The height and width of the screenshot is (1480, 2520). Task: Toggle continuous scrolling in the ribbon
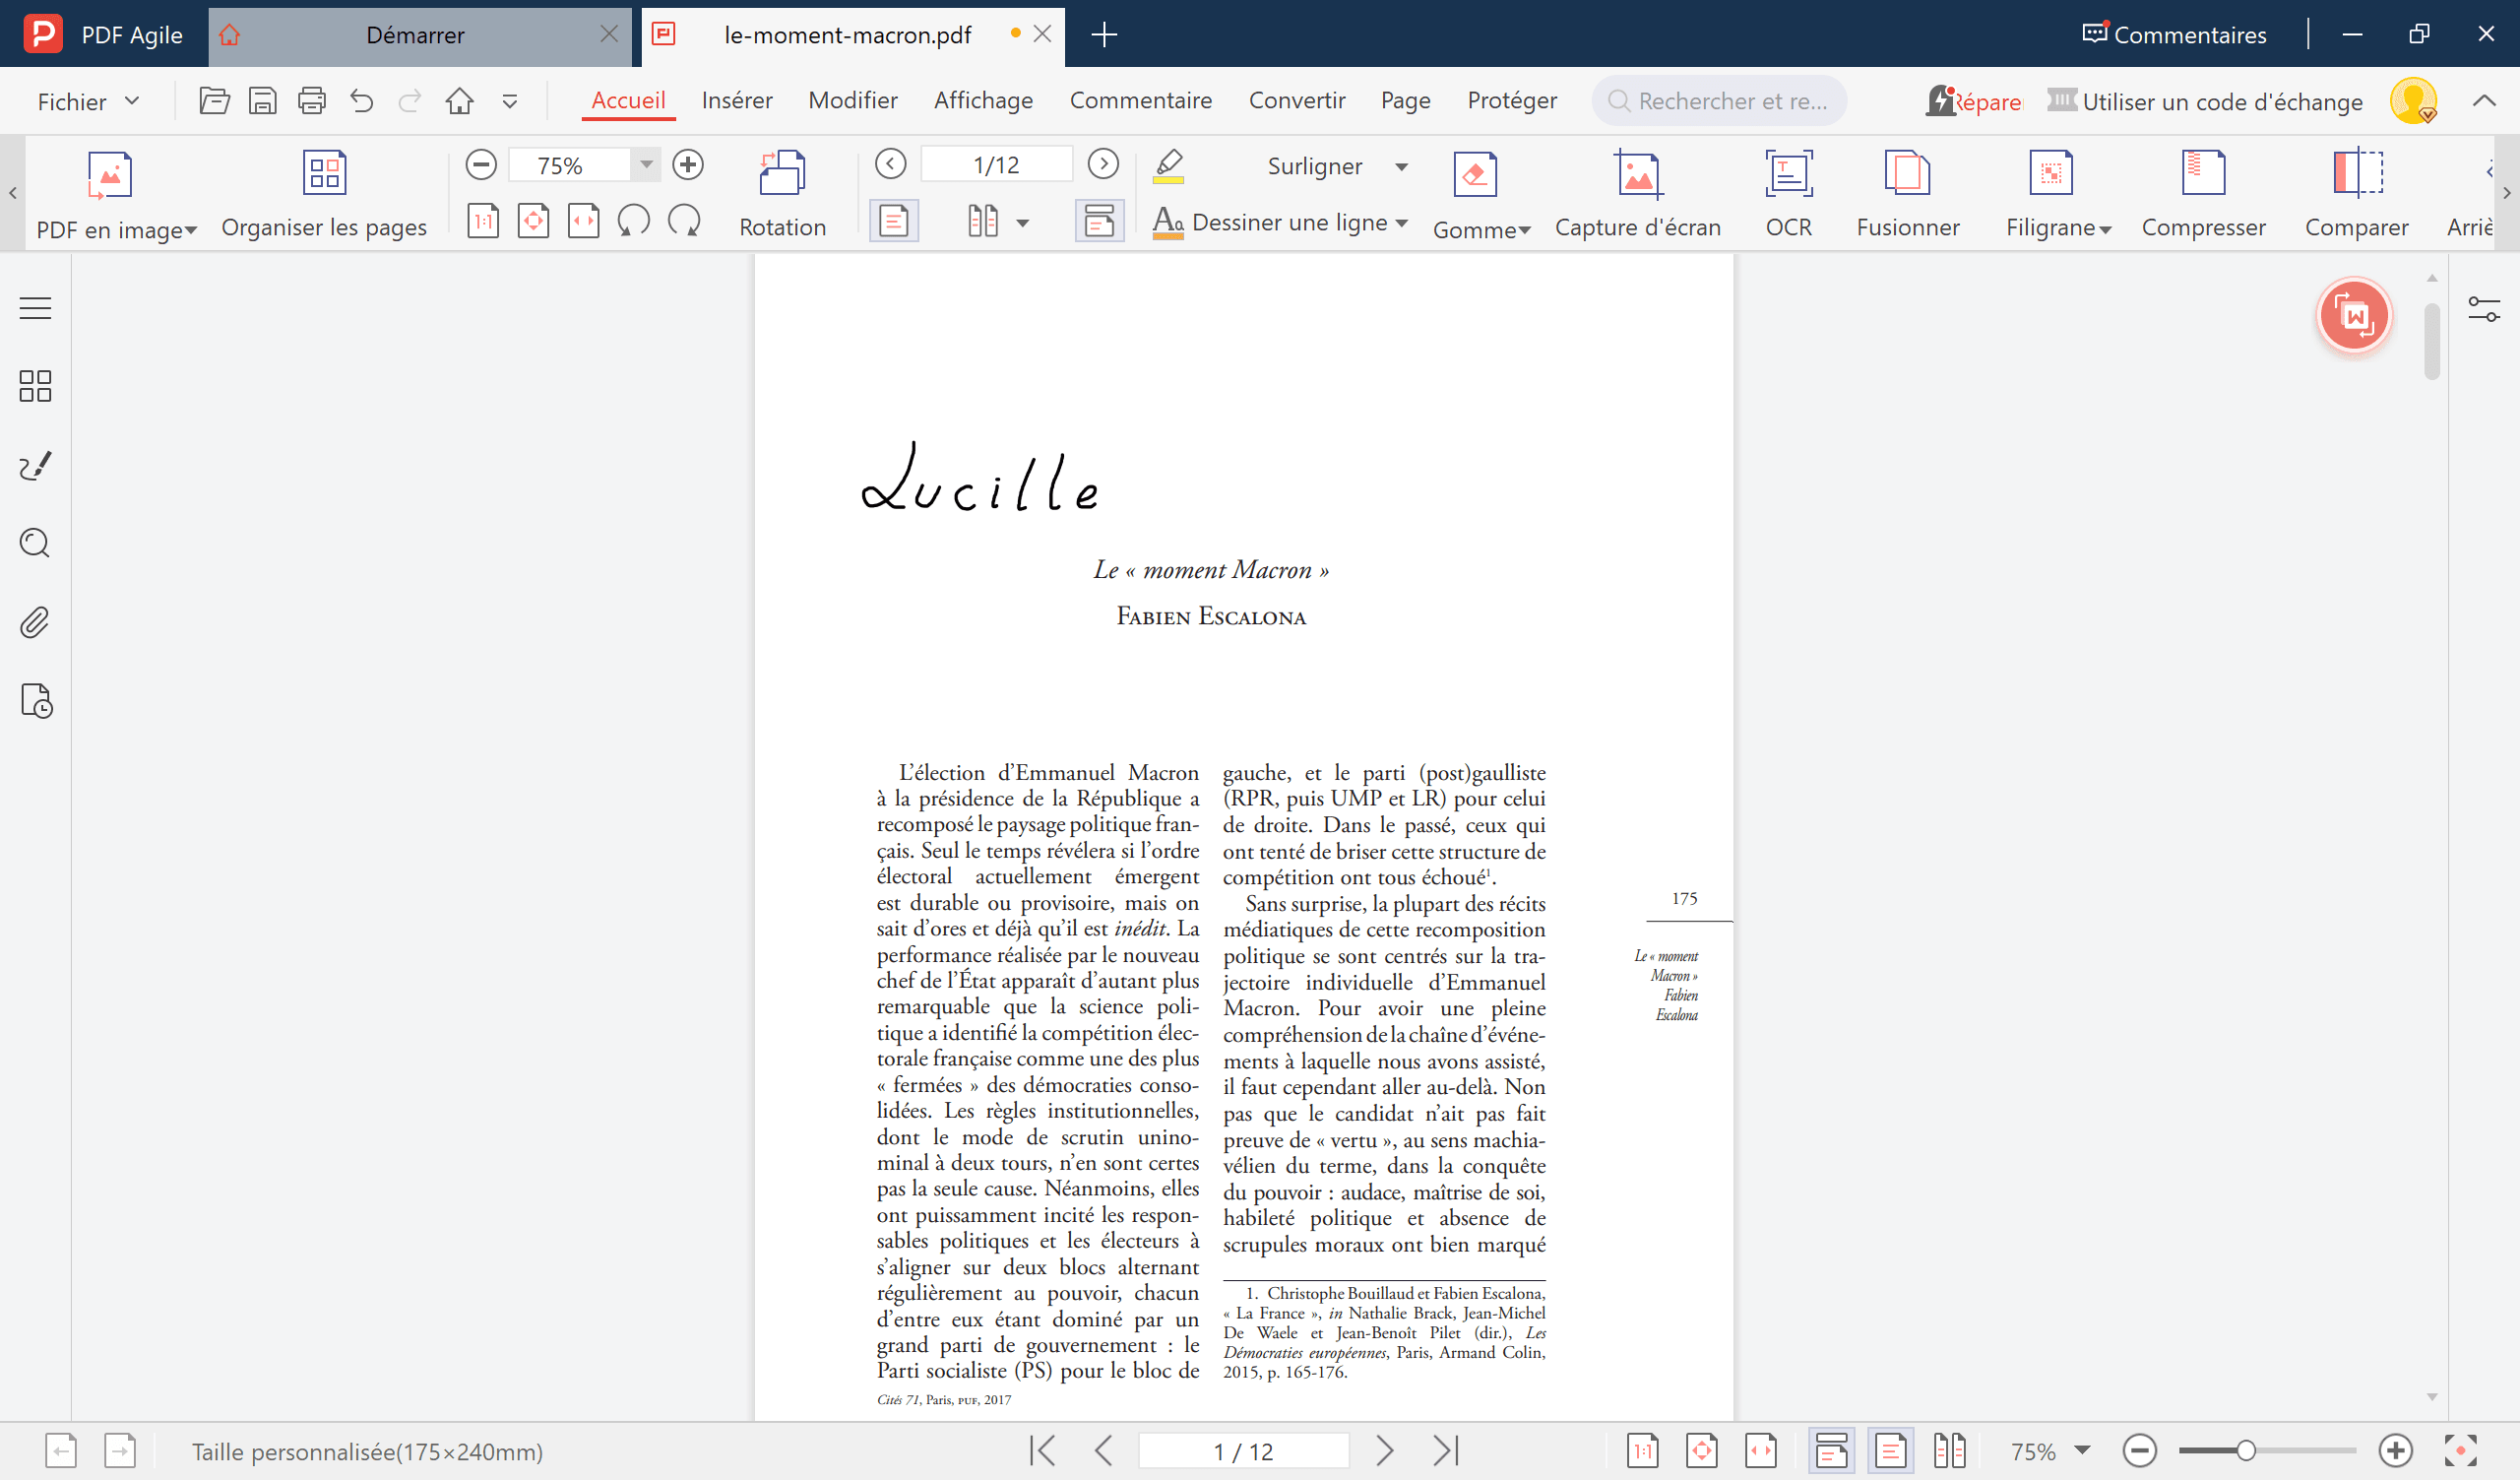1099,221
